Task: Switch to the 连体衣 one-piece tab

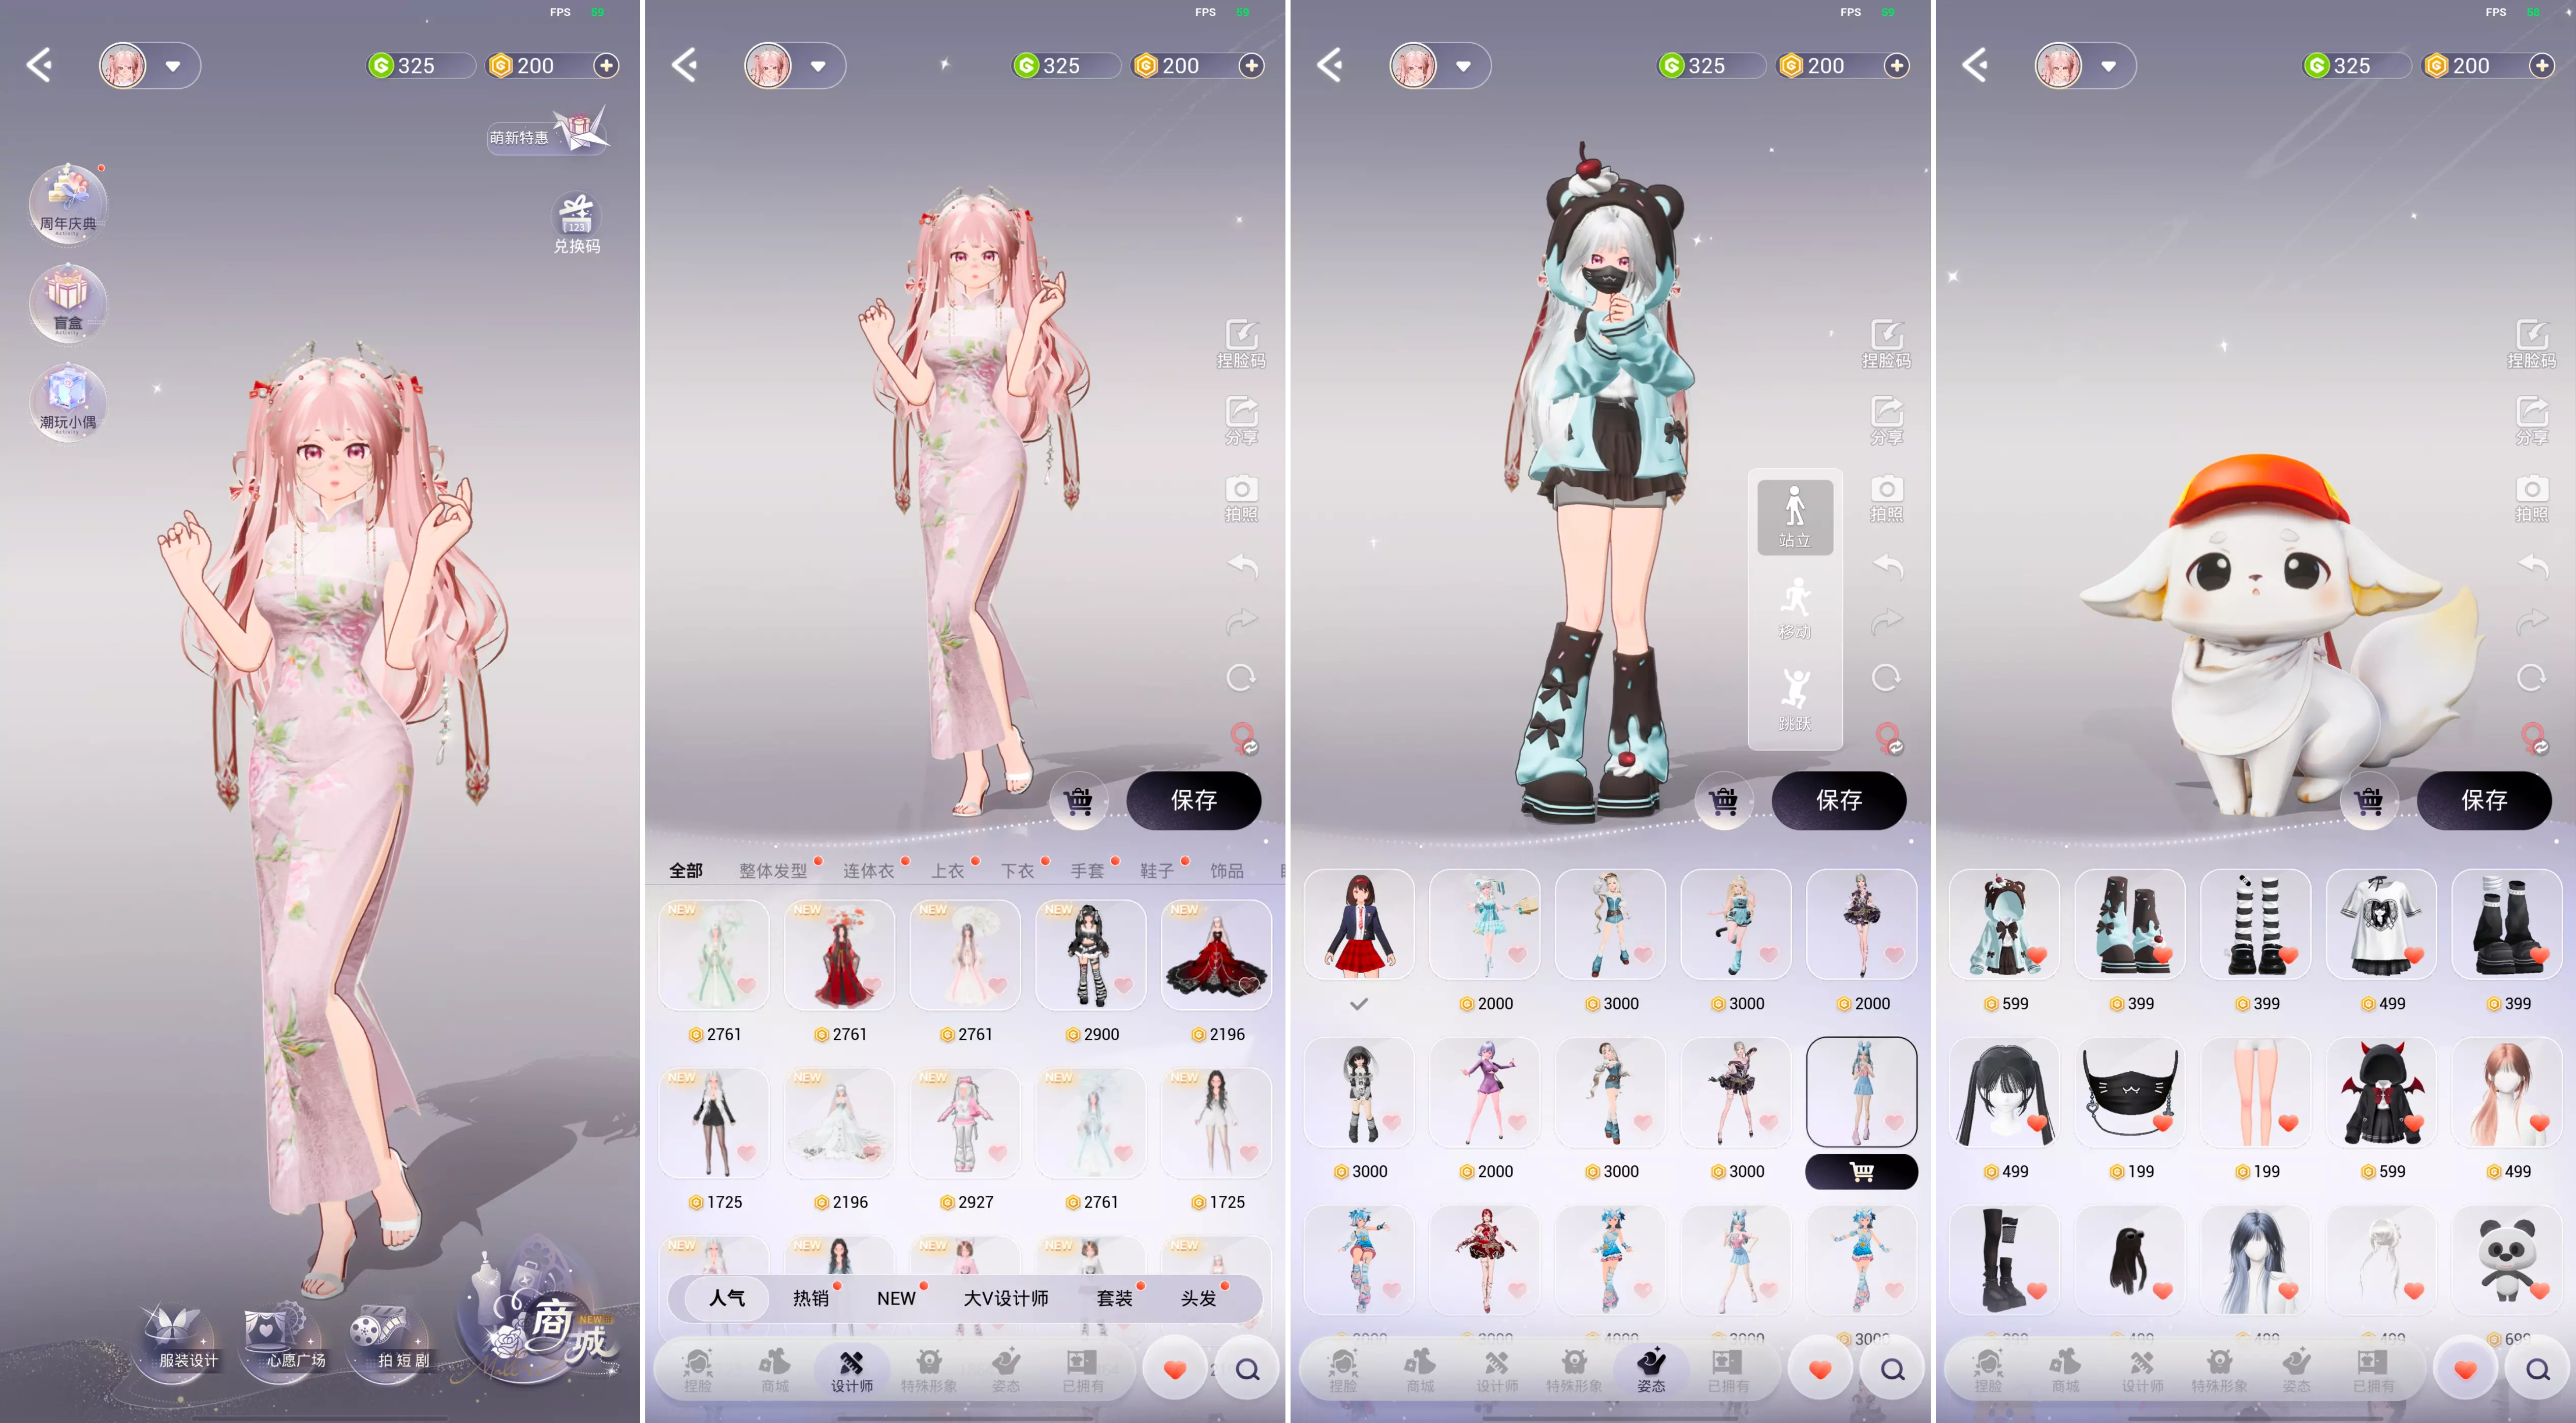Action: click(868, 871)
